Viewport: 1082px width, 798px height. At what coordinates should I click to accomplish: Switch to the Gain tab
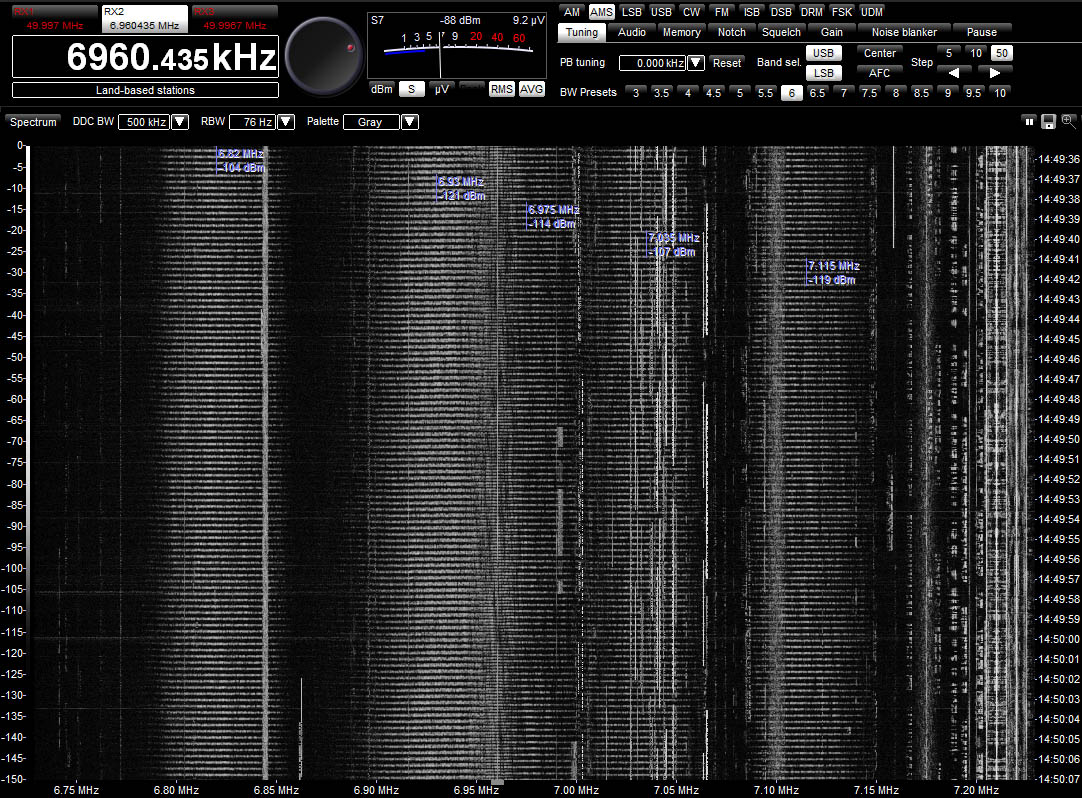(832, 32)
